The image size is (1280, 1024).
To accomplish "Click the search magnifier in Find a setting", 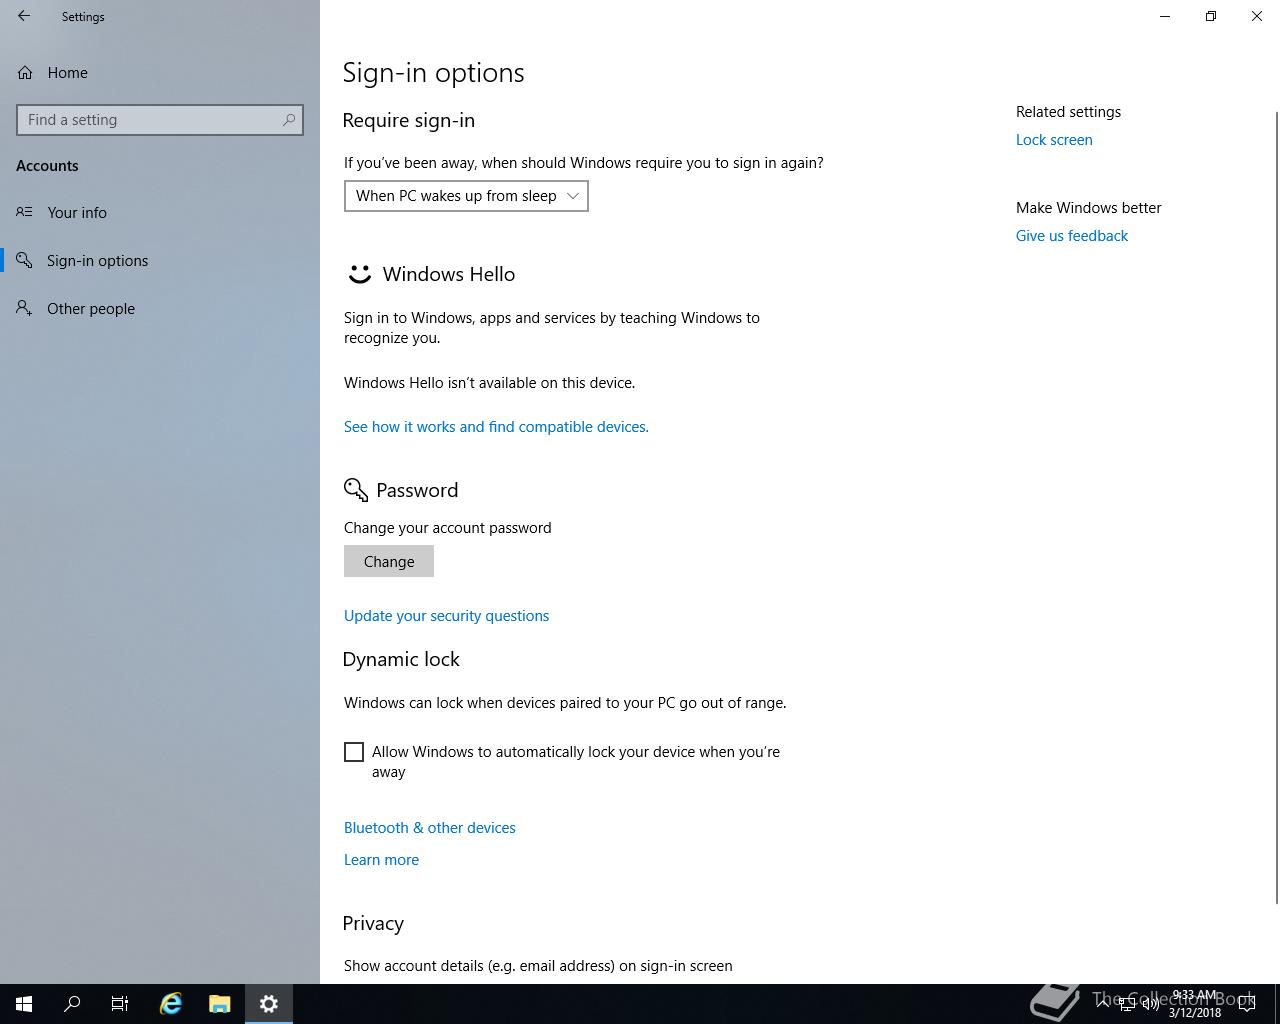I will point(289,120).
